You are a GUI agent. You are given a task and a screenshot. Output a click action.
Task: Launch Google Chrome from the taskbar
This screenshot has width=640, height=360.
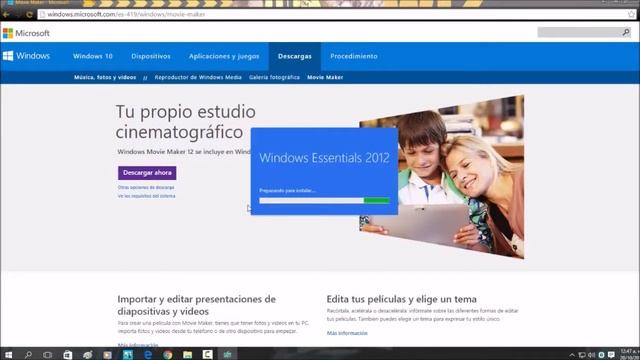pos(168,355)
